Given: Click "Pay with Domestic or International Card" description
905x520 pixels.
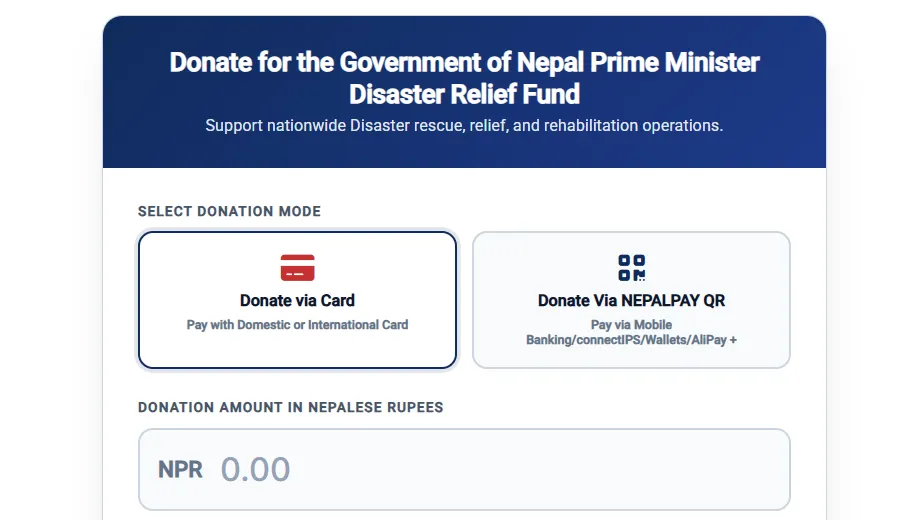Looking at the screenshot, I should pos(297,325).
